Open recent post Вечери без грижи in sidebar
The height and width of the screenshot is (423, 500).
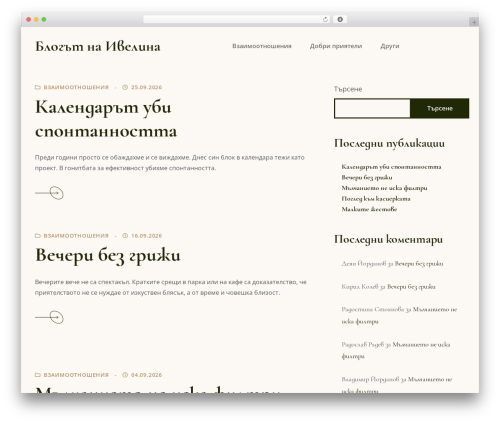coord(367,177)
